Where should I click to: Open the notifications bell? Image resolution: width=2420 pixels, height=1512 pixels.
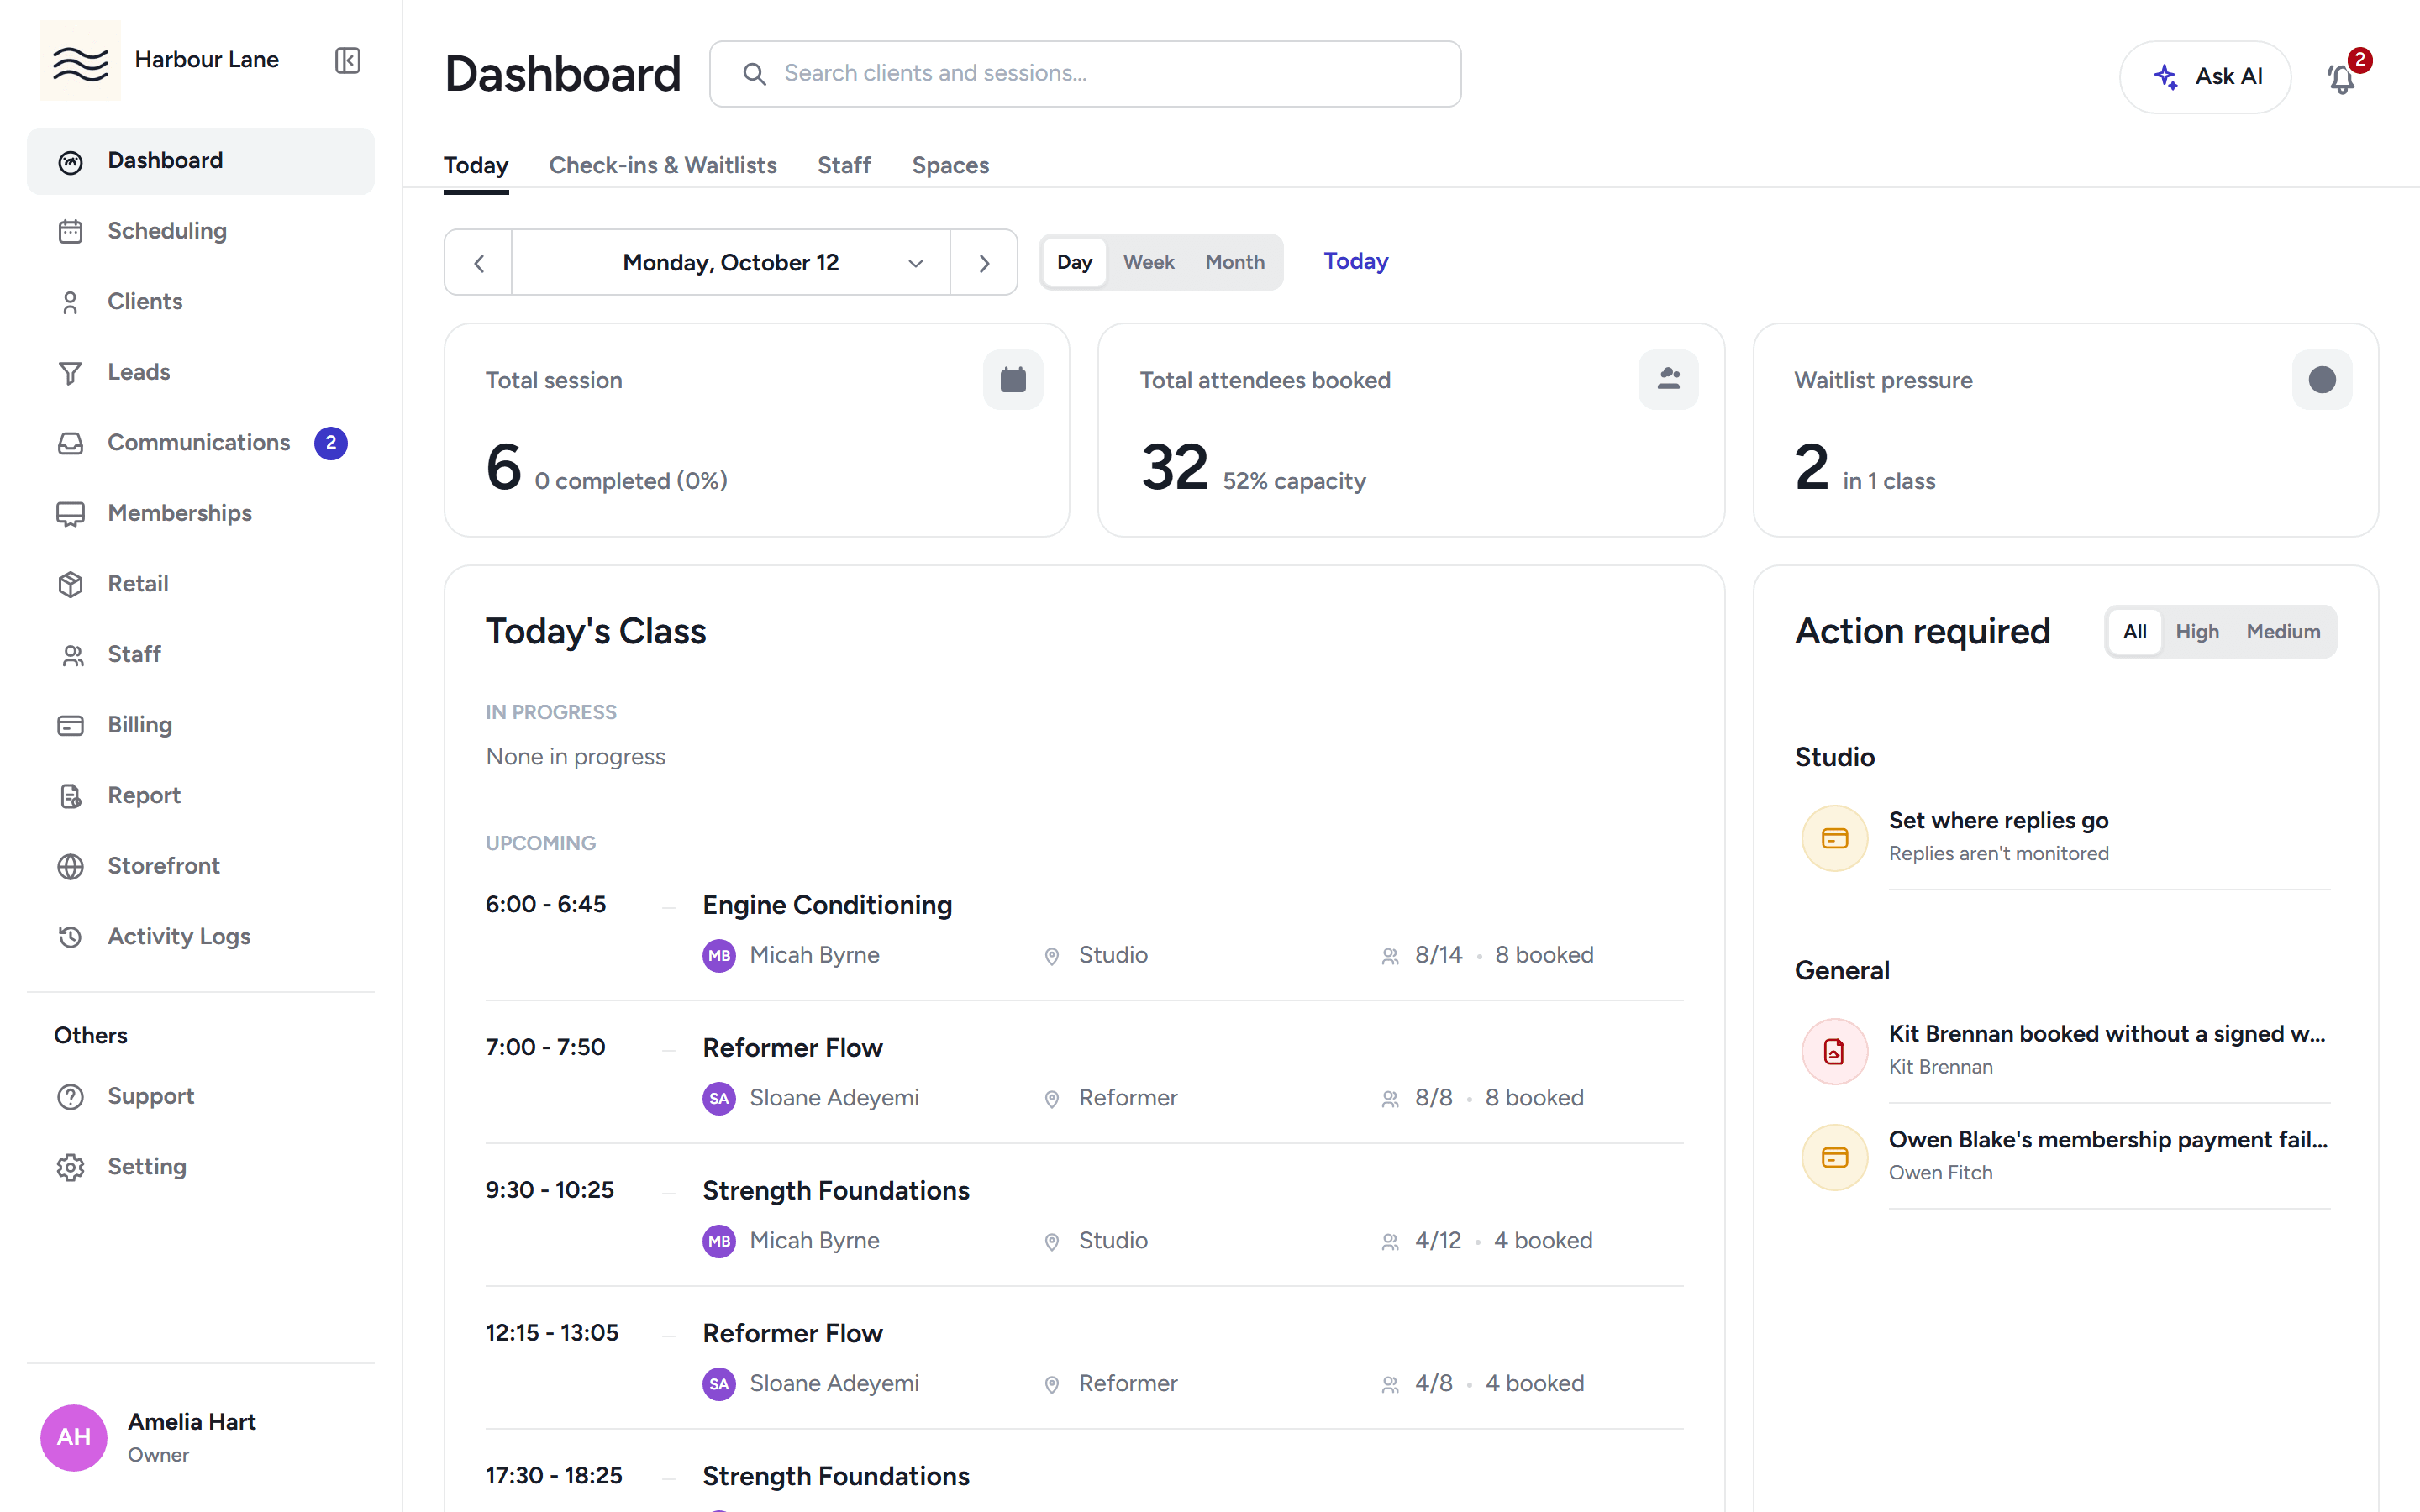click(x=2341, y=77)
